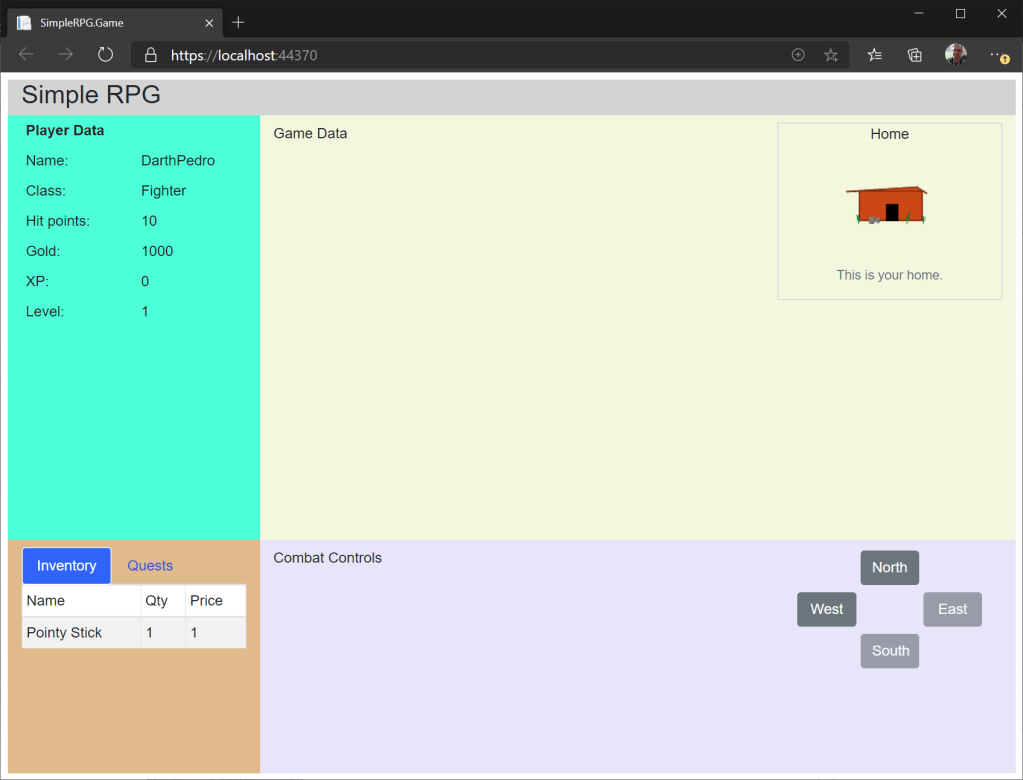Click the user profile avatar
The image size is (1023, 780).
(x=956, y=55)
